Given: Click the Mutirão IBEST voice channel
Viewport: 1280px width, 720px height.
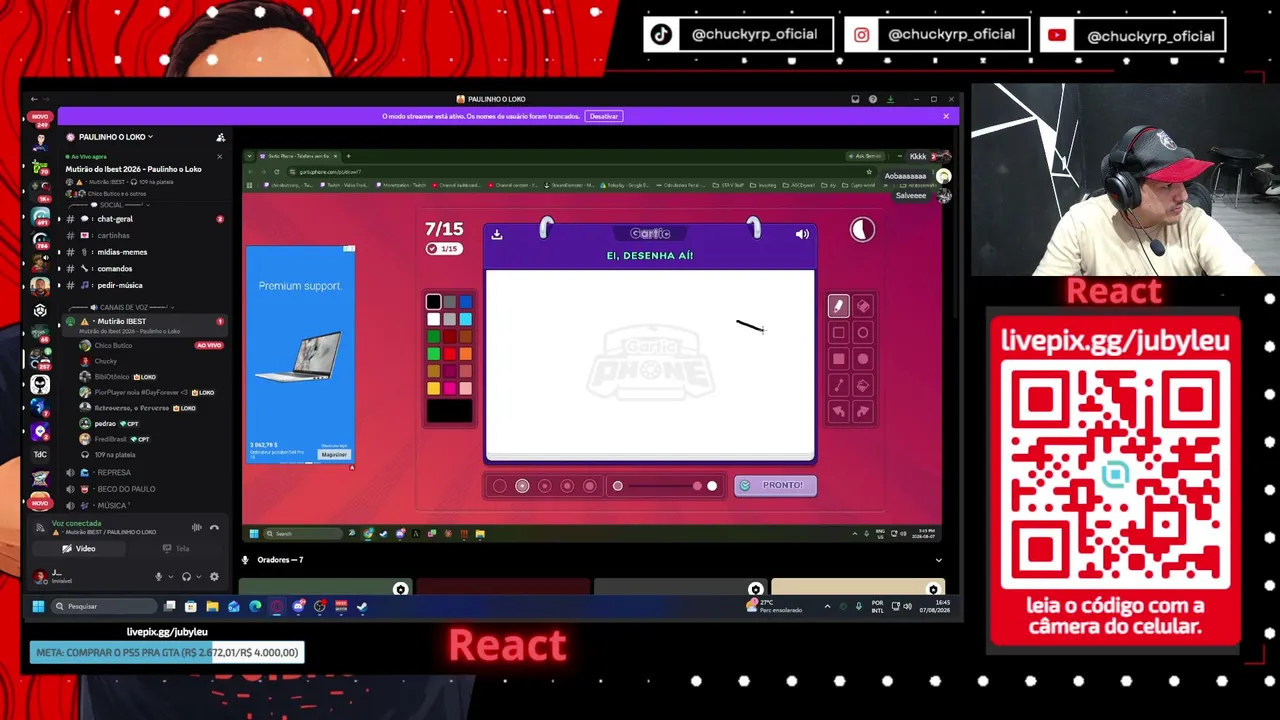Looking at the screenshot, I should click(x=143, y=325).
